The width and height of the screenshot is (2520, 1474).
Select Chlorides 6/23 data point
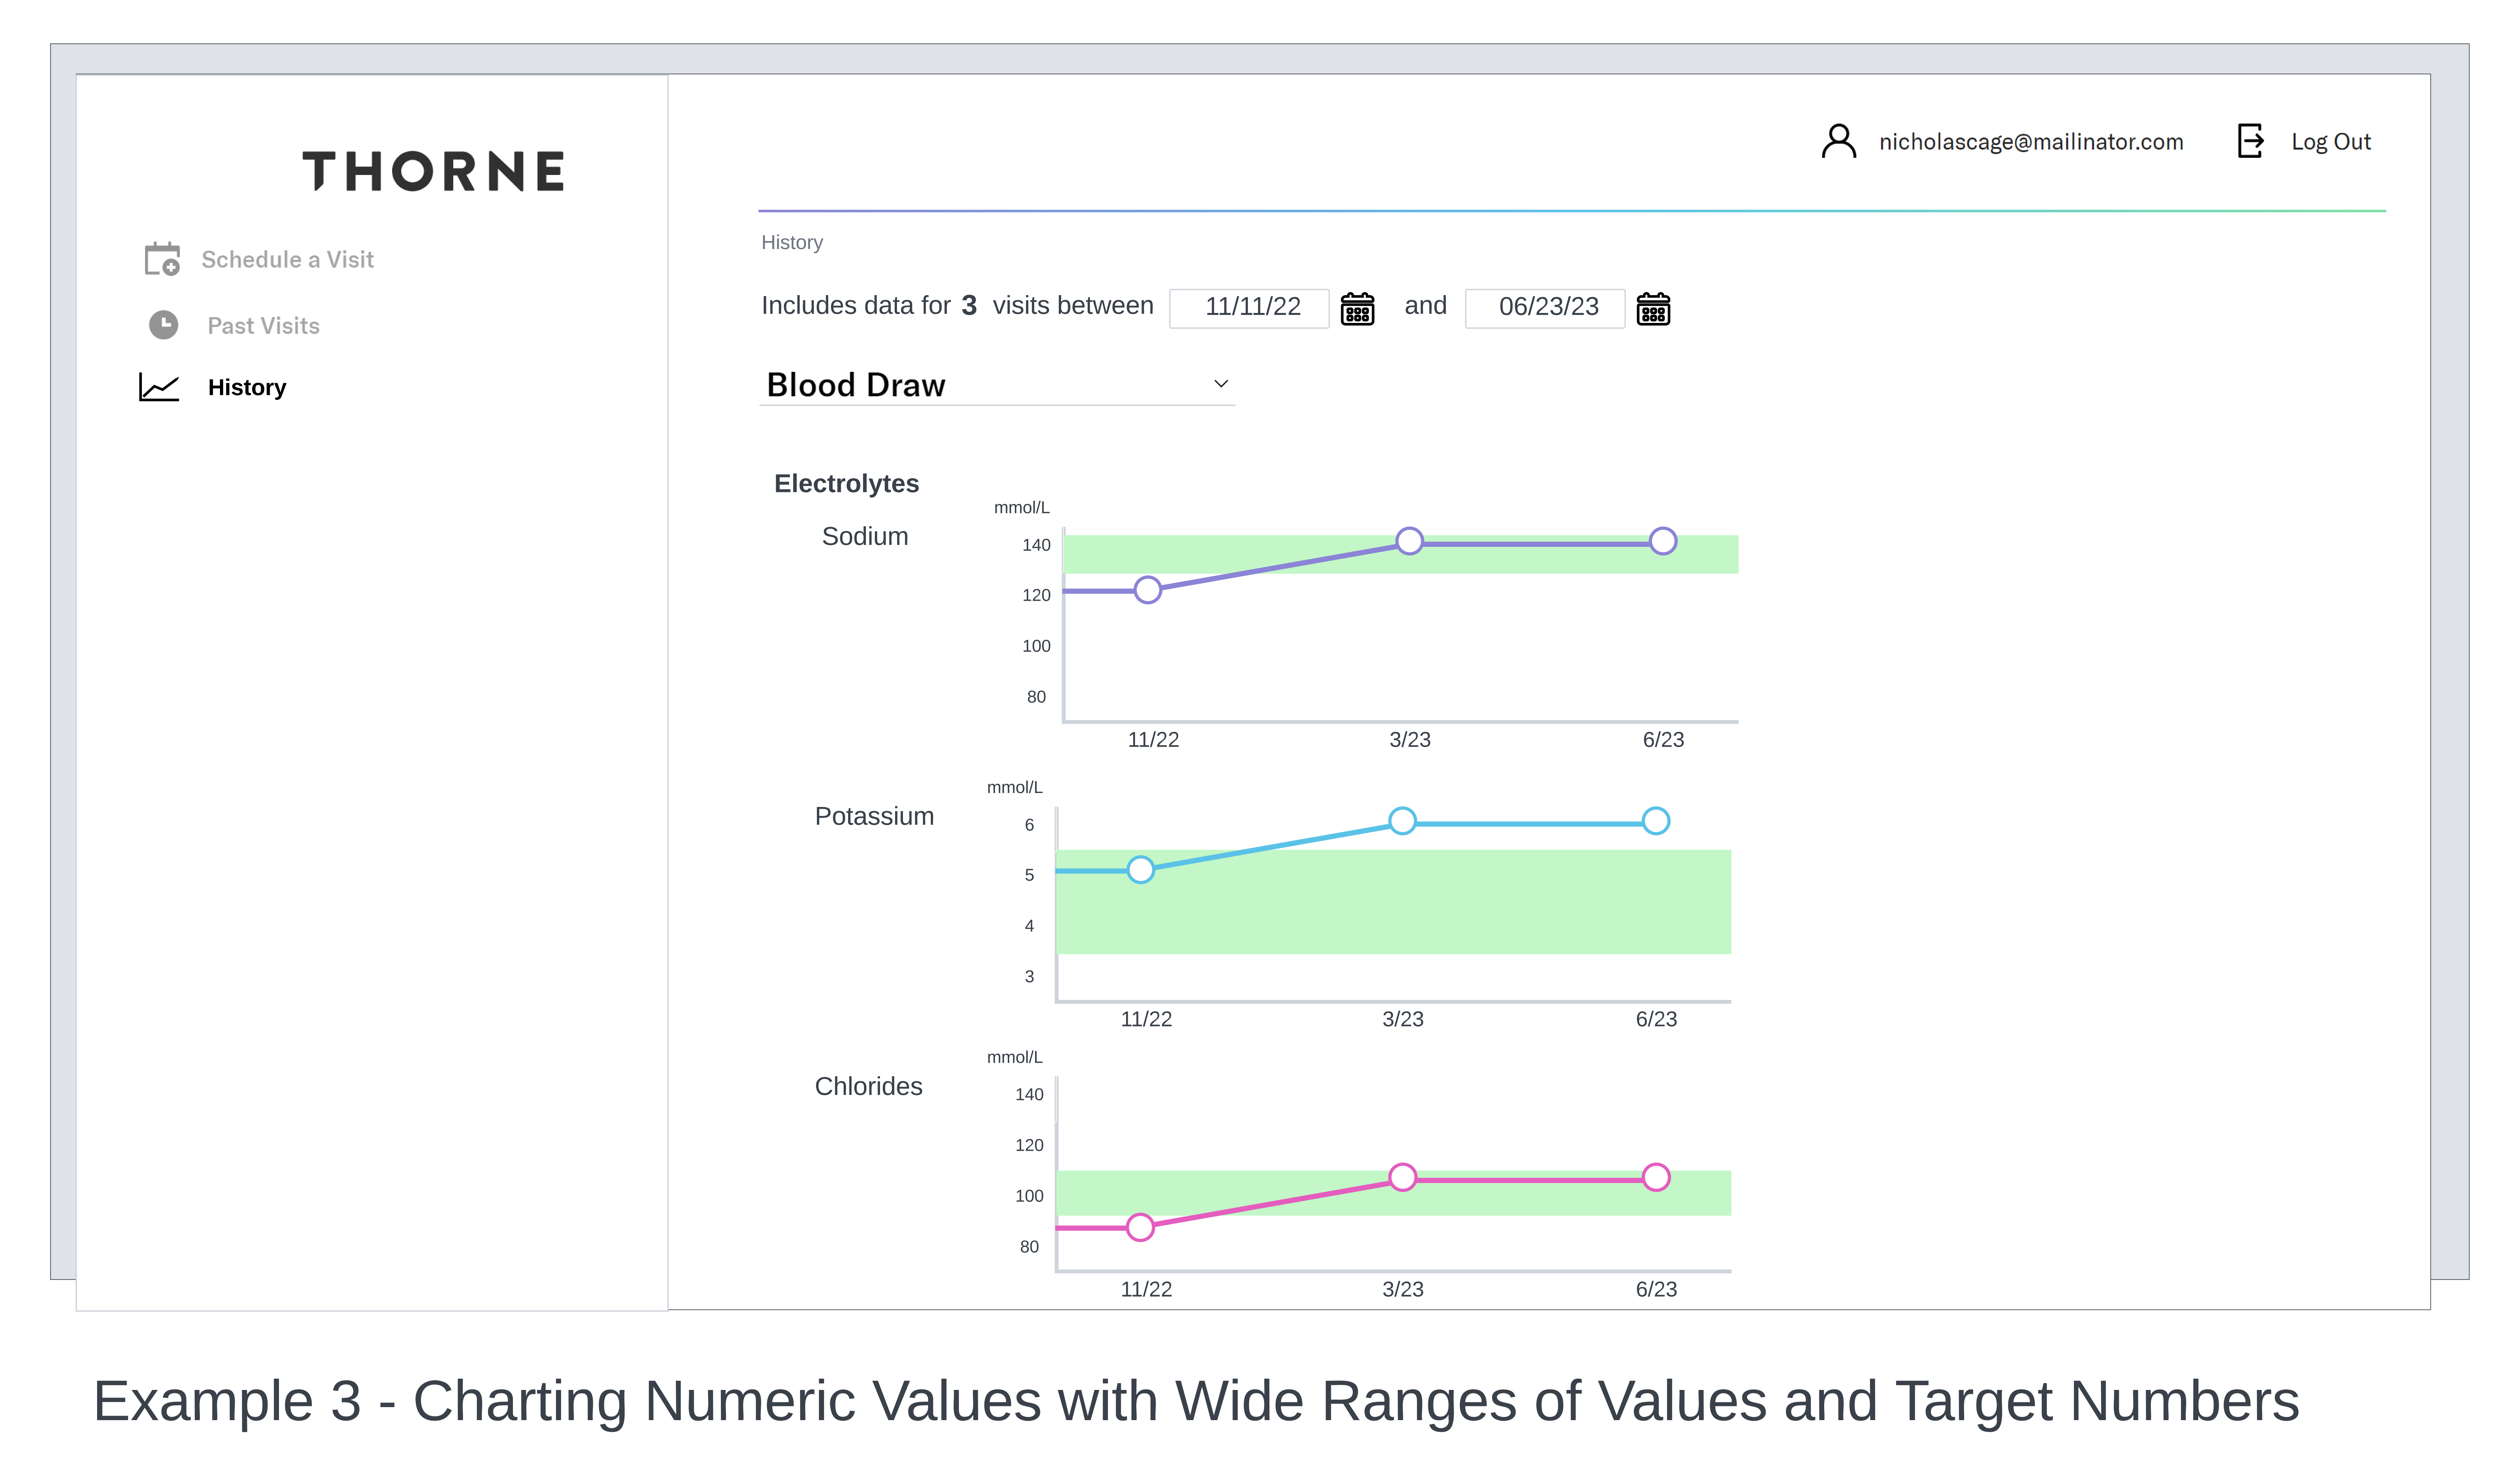1656,1177
